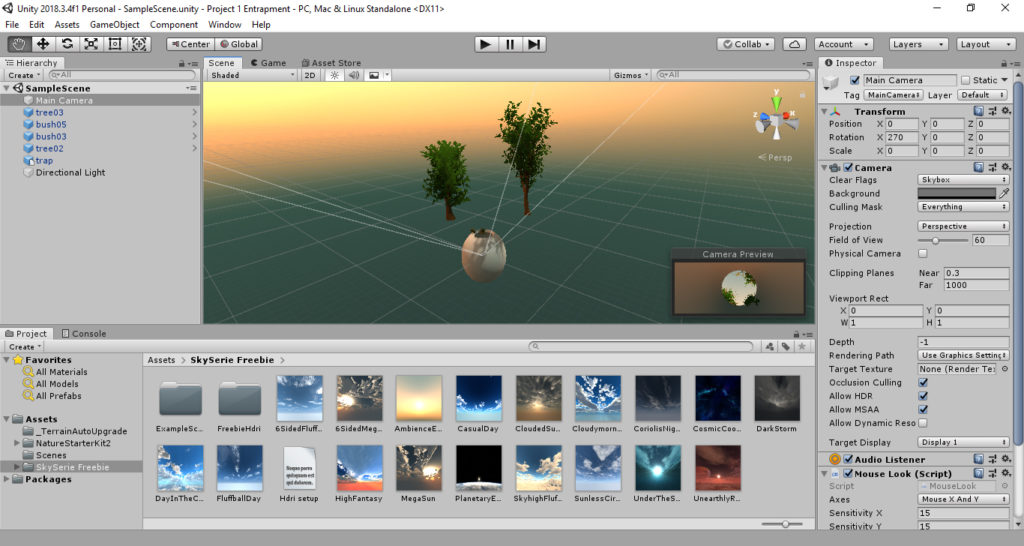Toggle Occlusion Culling checkbox
Image resolution: width=1024 pixels, height=546 pixels.
pyautogui.click(x=923, y=382)
